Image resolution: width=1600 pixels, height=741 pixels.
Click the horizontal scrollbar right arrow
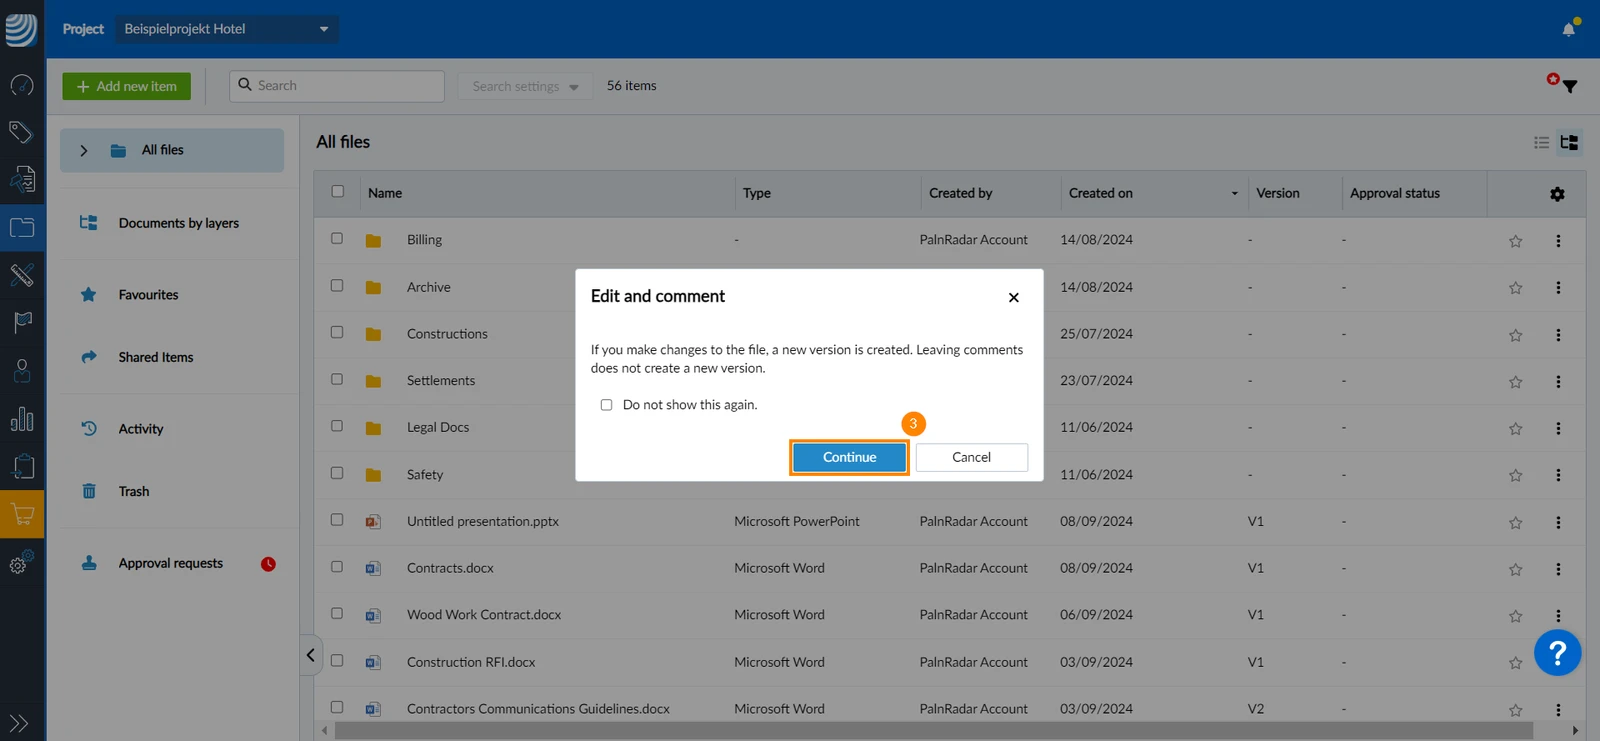(x=1575, y=731)
